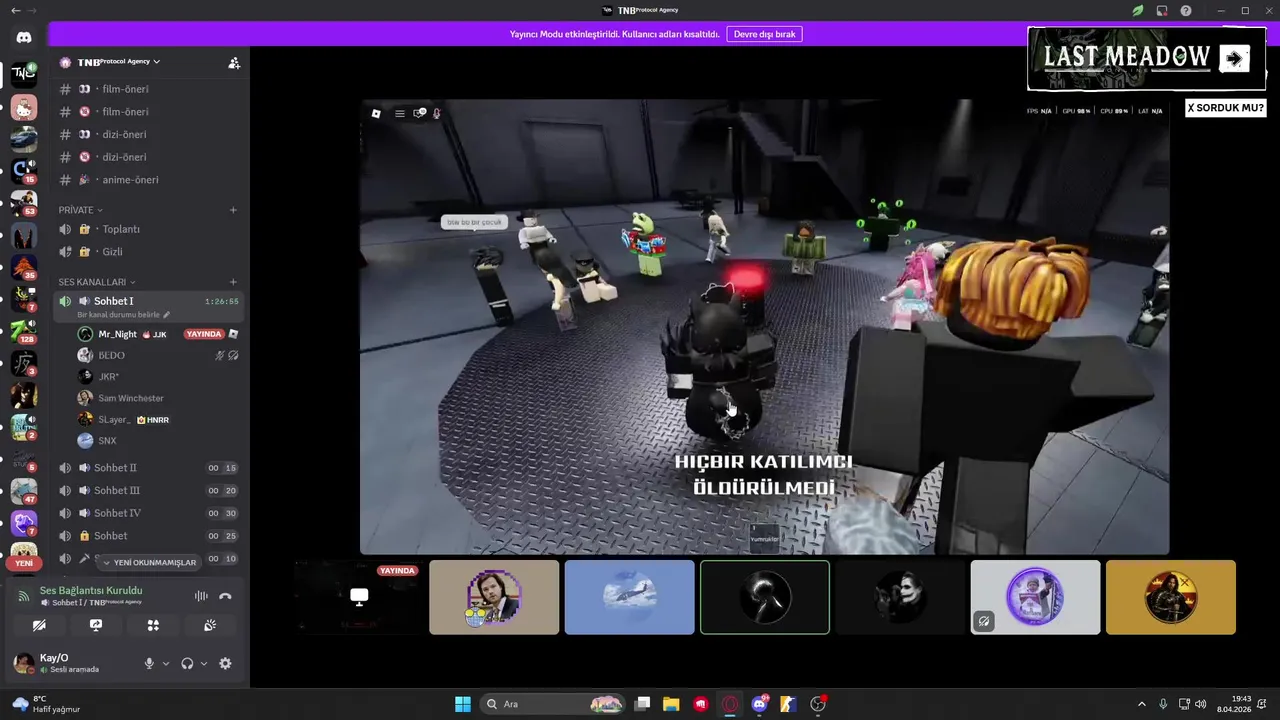Select SNX in voice member list
The height and width of the screenshot is (720, 1280).
158,441
